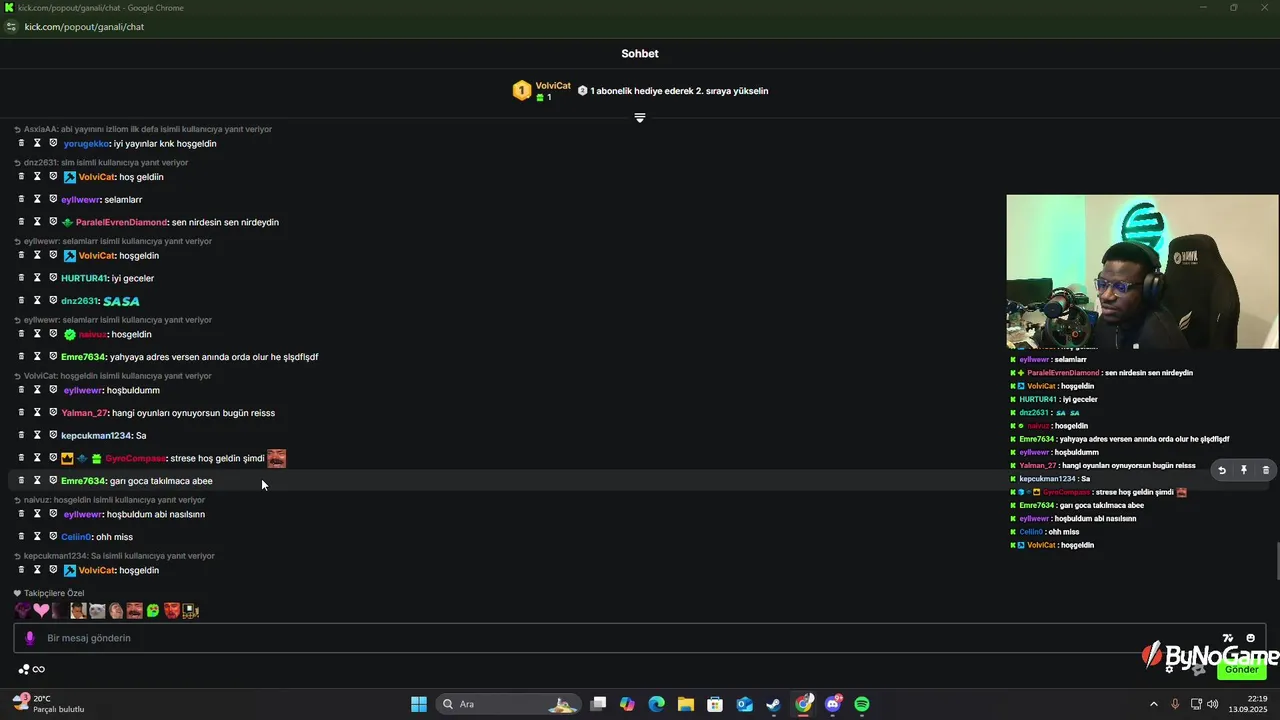Delete Celiin0's 'ohh miss' message
Image resolution: width=1280 pixels, height=720 pixels.
pos(21,536)
